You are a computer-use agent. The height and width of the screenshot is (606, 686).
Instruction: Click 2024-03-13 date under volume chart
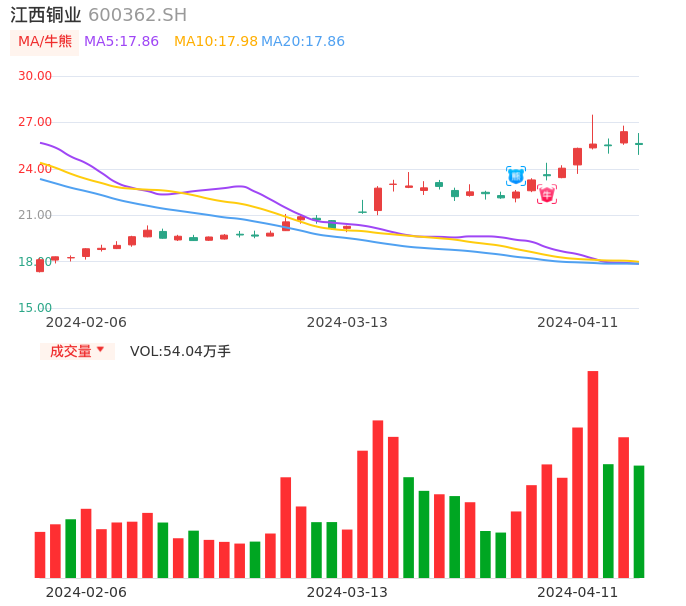pos(347,592)
